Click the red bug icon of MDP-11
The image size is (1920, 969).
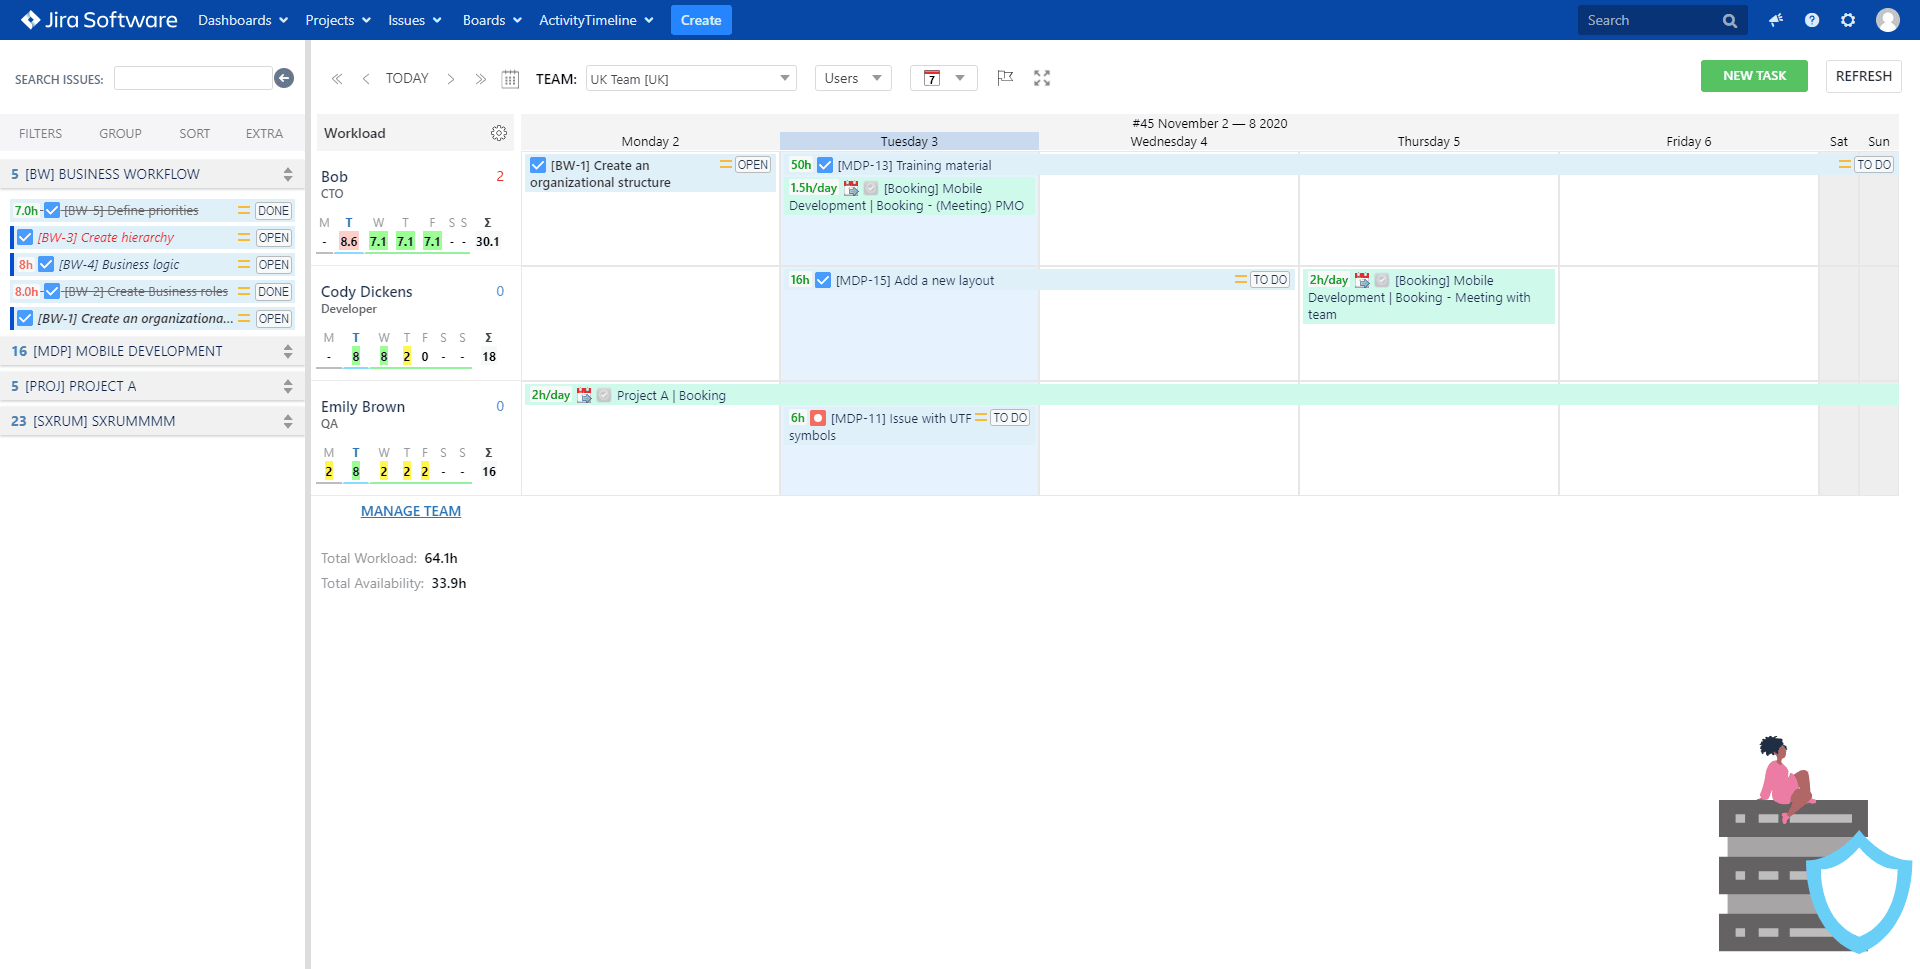point(818,418)
